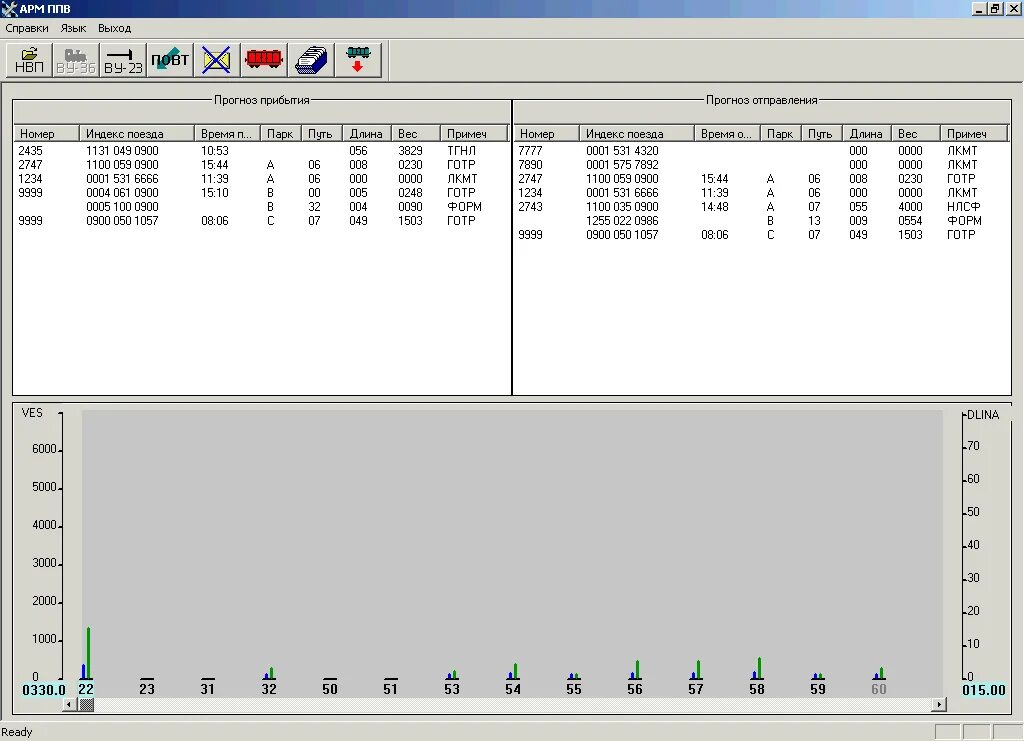The height and width of the screenshot is (741, 1024).
Task: Click chart horizontal scrollbar thumb
Action: coord(86,705)
